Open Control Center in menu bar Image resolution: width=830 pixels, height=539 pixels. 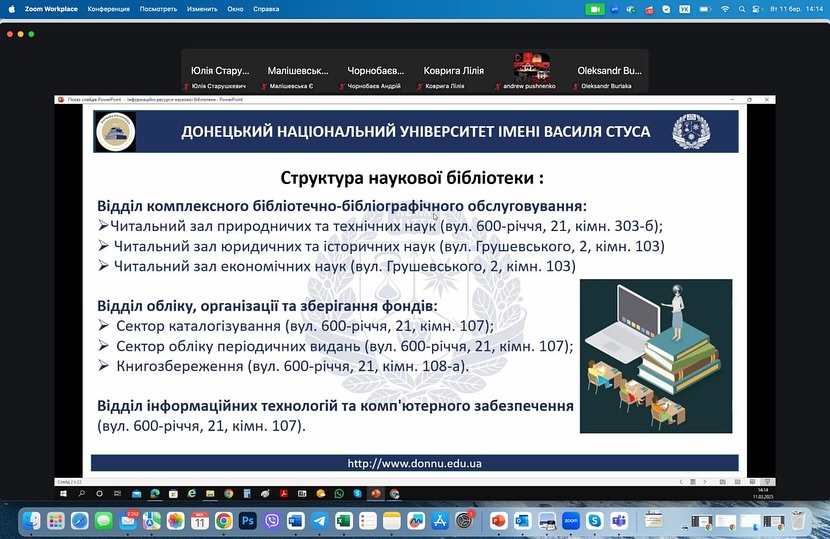tap(756, 9)
